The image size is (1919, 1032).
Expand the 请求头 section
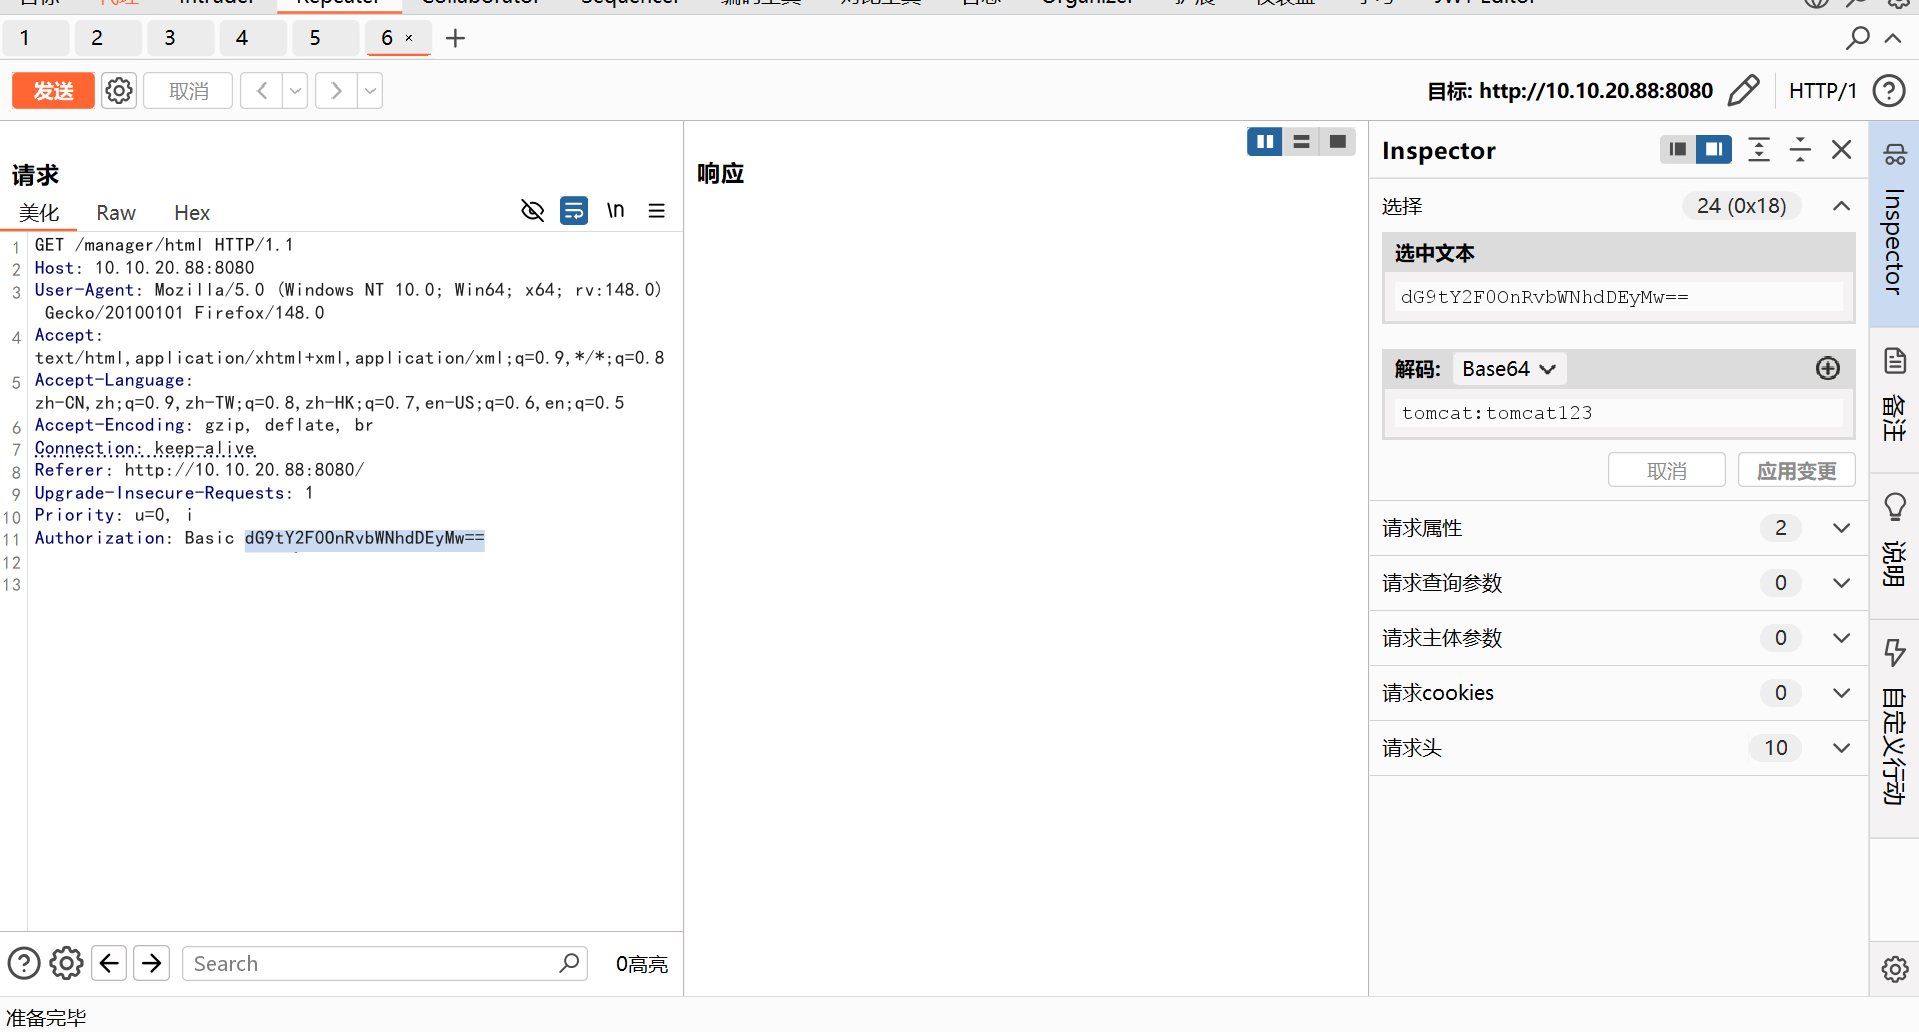(1840, 748)
